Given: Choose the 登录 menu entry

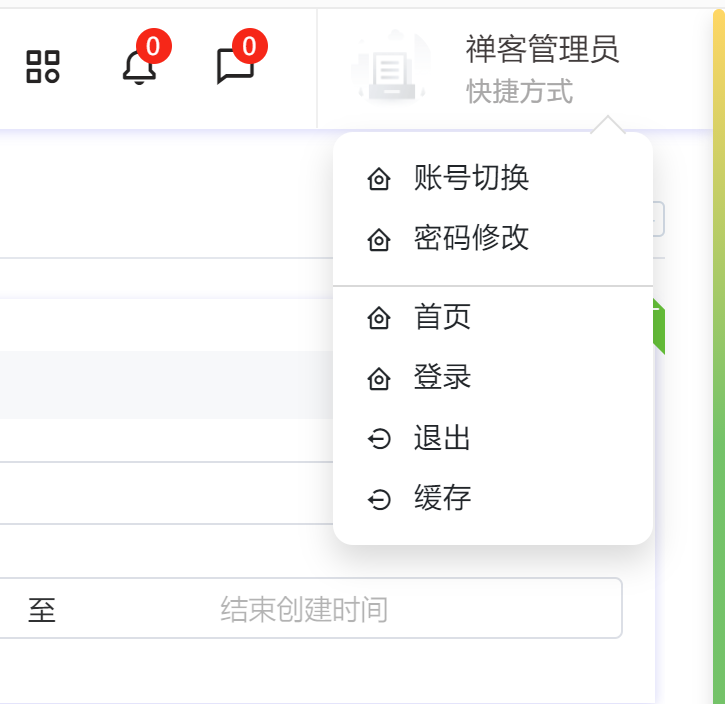Looking at the screenshot, I should click(x=493, y=377).
